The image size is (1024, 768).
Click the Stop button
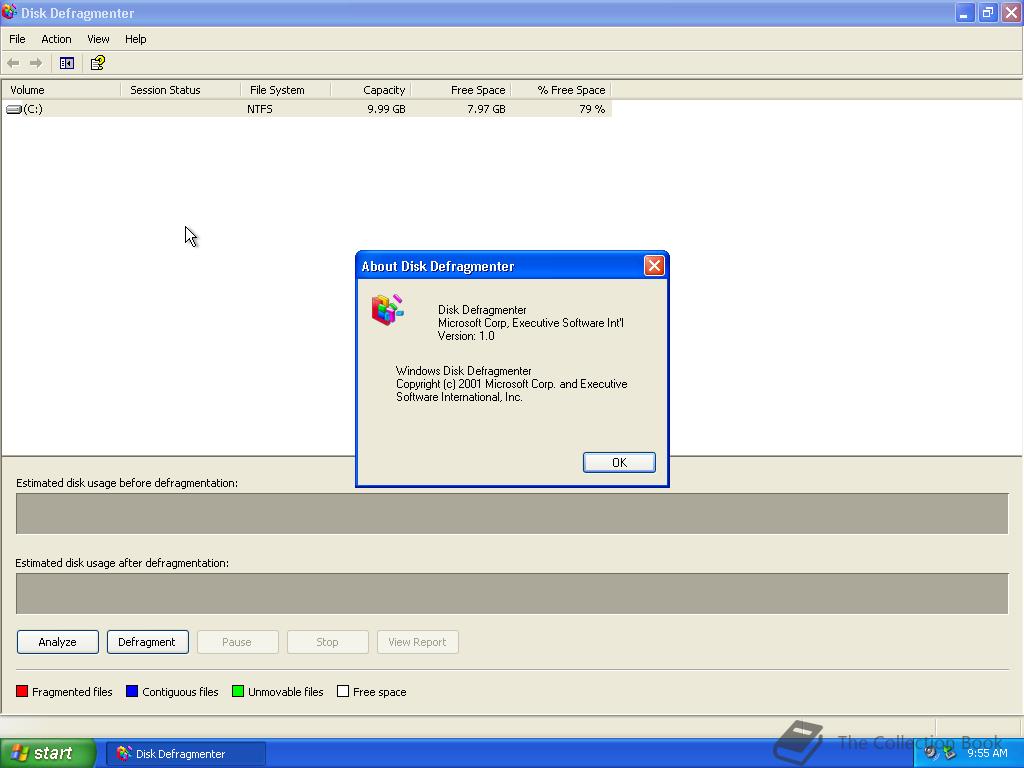[328, 642]
